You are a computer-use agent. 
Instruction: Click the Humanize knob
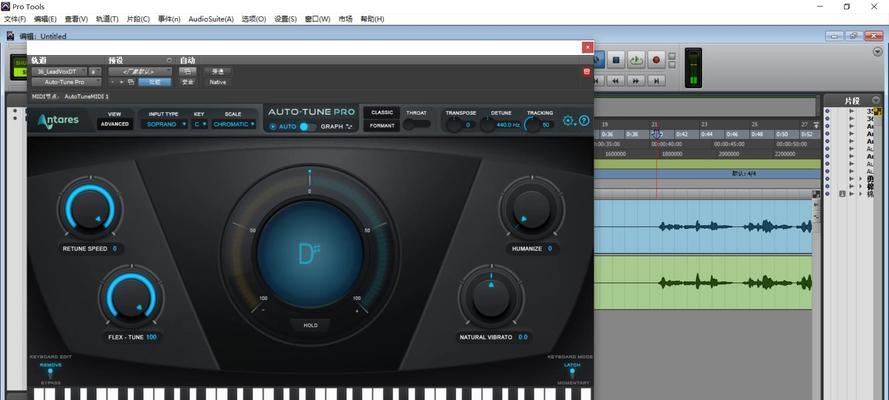531,208
